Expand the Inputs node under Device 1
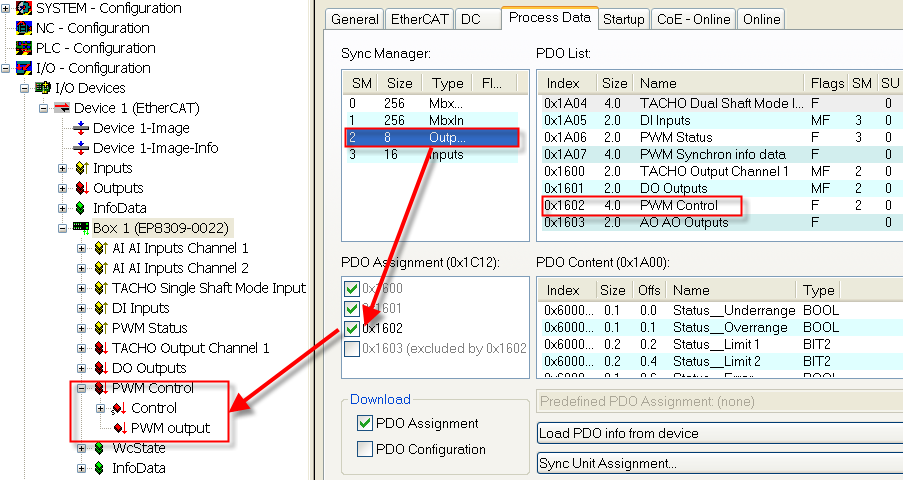903x480 pixels. click(62, 168)
